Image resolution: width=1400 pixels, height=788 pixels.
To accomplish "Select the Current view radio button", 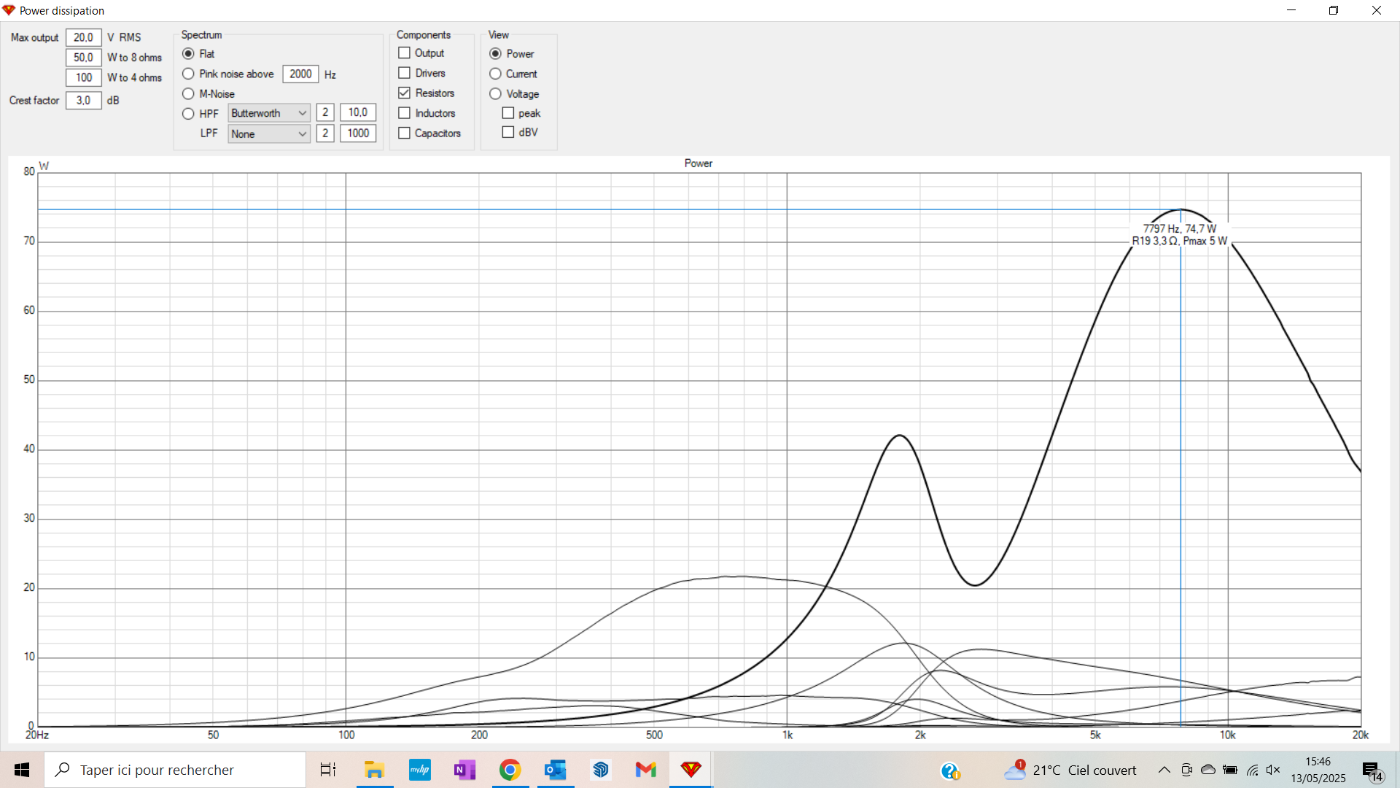I will coord(495,74).
